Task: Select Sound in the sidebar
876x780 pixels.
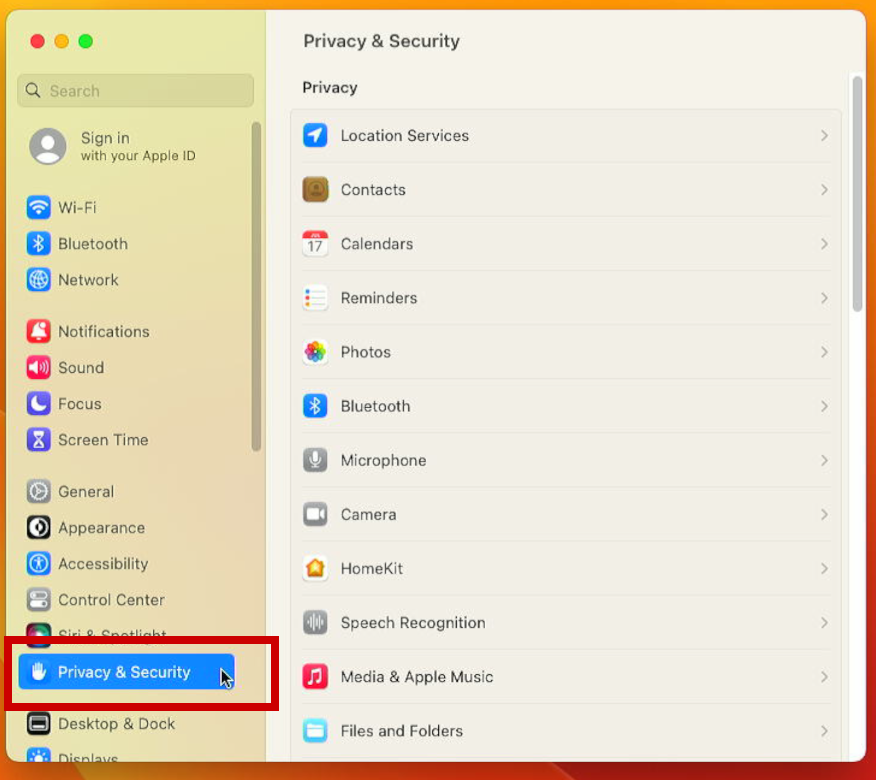Action: tap(81, 368)
